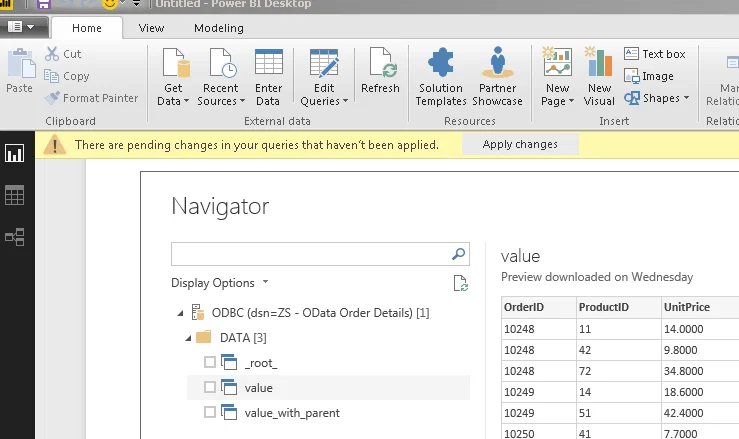The height and width of the screenshot is (439, 739).
Task: Collapse the DATA folder node
Action: [x=188, y=338]
